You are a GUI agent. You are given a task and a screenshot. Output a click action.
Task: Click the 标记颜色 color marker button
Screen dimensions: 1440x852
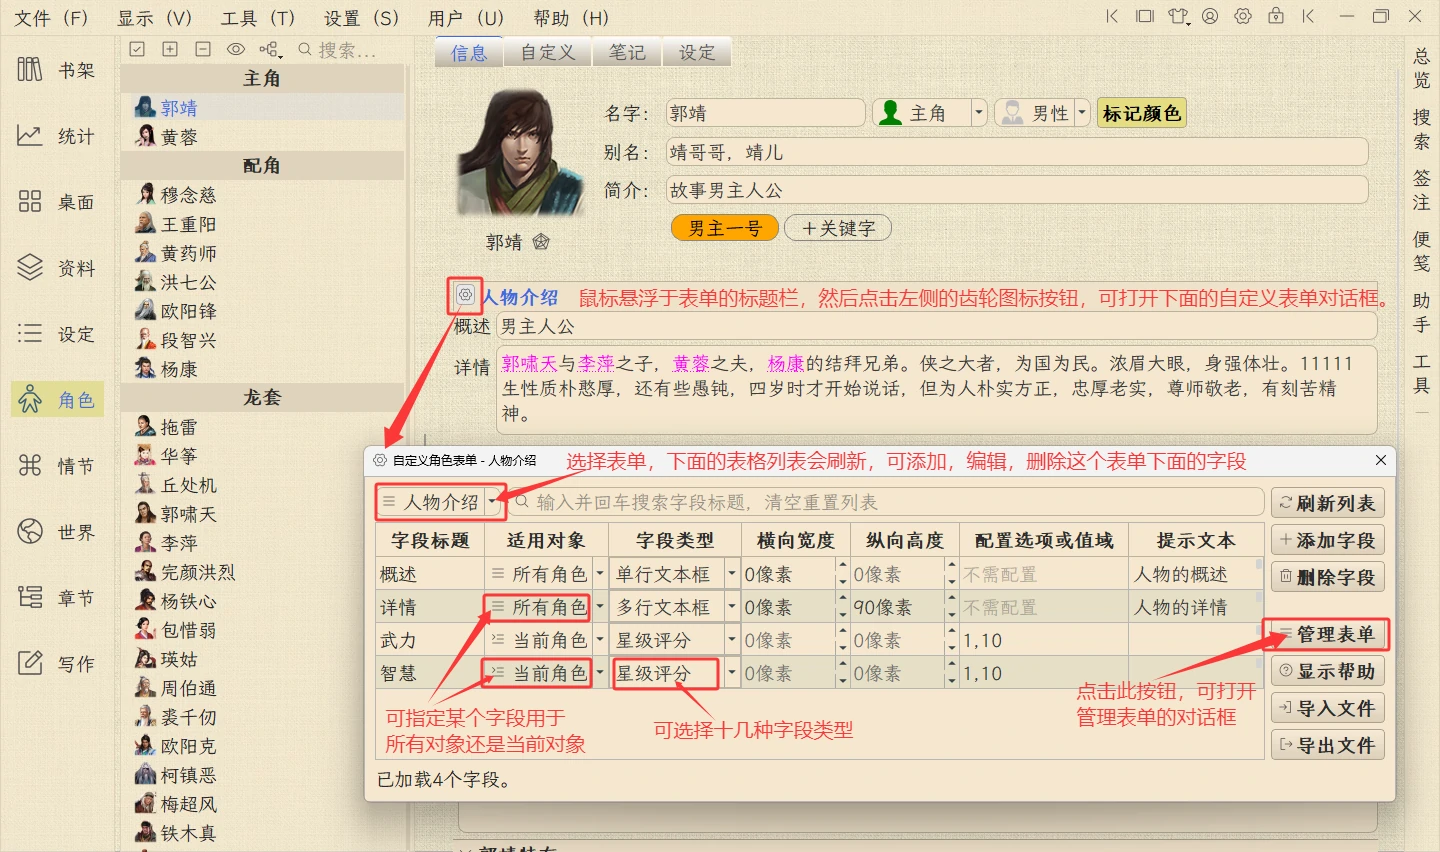(1141, 113)
